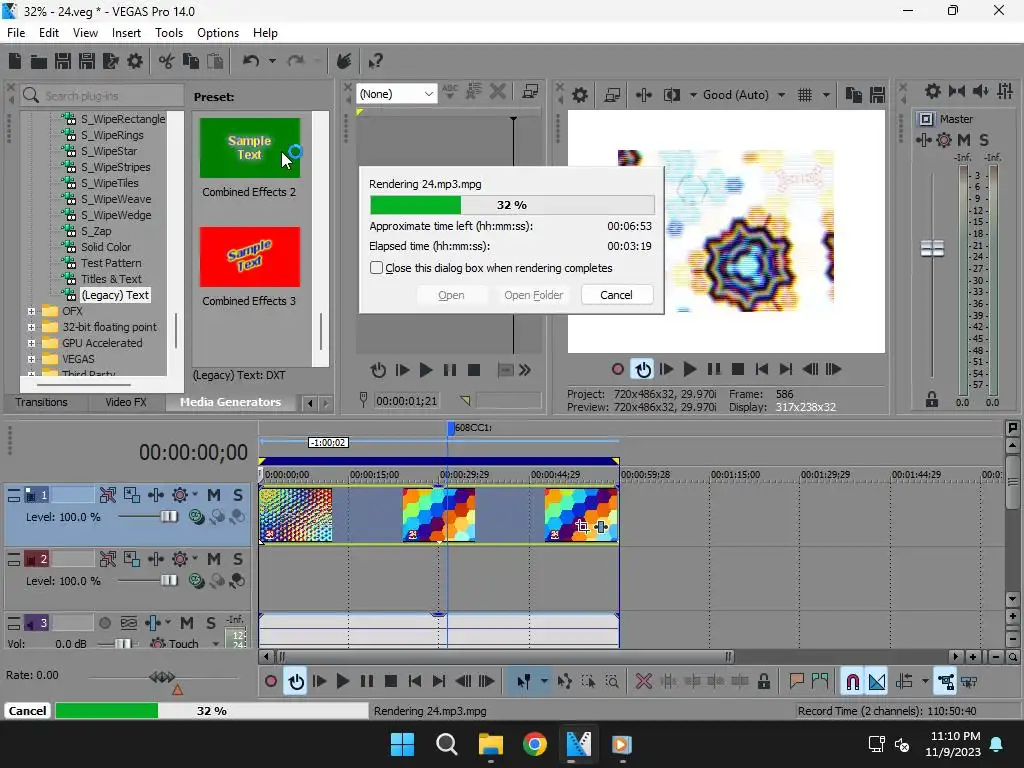Expand GPU Accelerated folder
Image resolution: width=1024 pixels, height=768 pixels.
tap(31, 343)
